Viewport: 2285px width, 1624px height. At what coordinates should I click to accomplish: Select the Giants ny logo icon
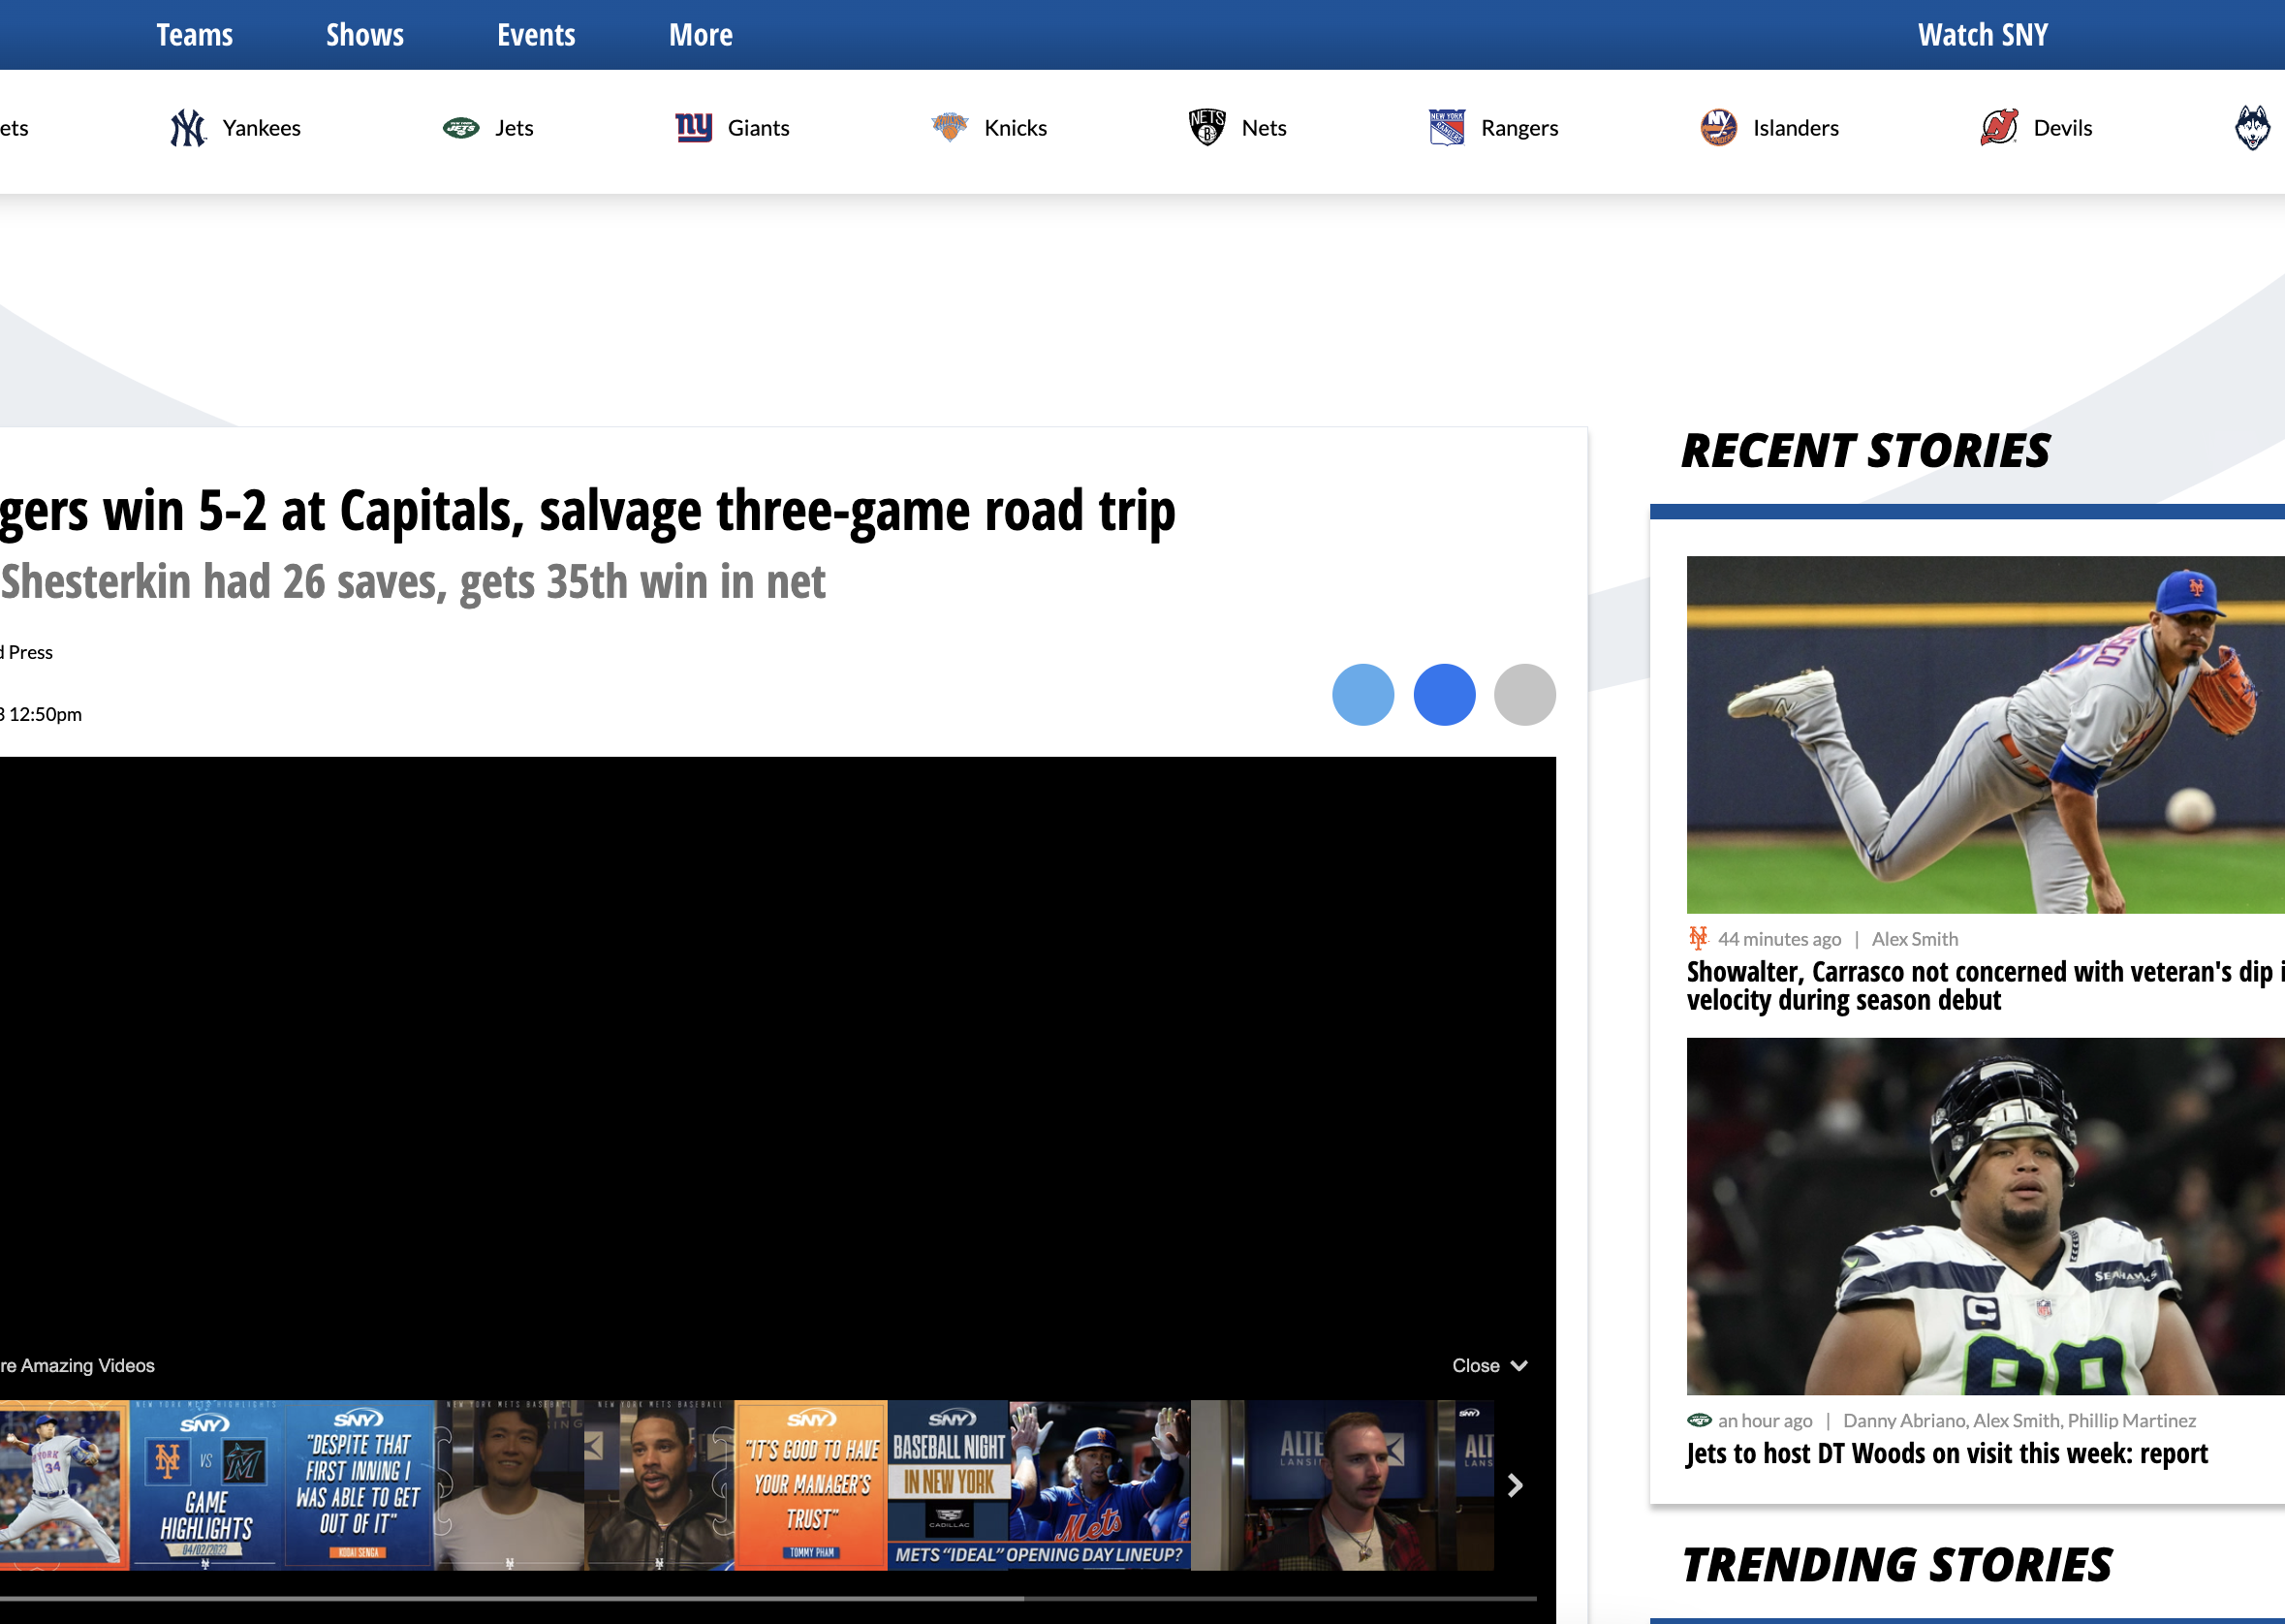(x=693, y=128)
